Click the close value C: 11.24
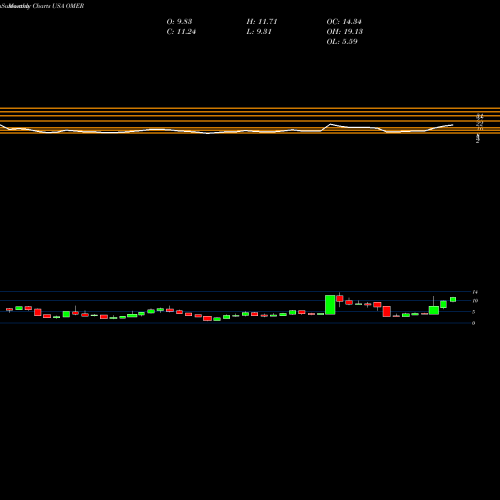 181,32
